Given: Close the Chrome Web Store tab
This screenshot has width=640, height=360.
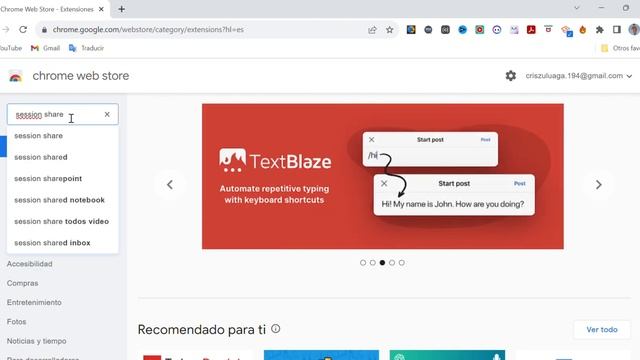Looking at the screenshot, I should [x=101, y=9].
